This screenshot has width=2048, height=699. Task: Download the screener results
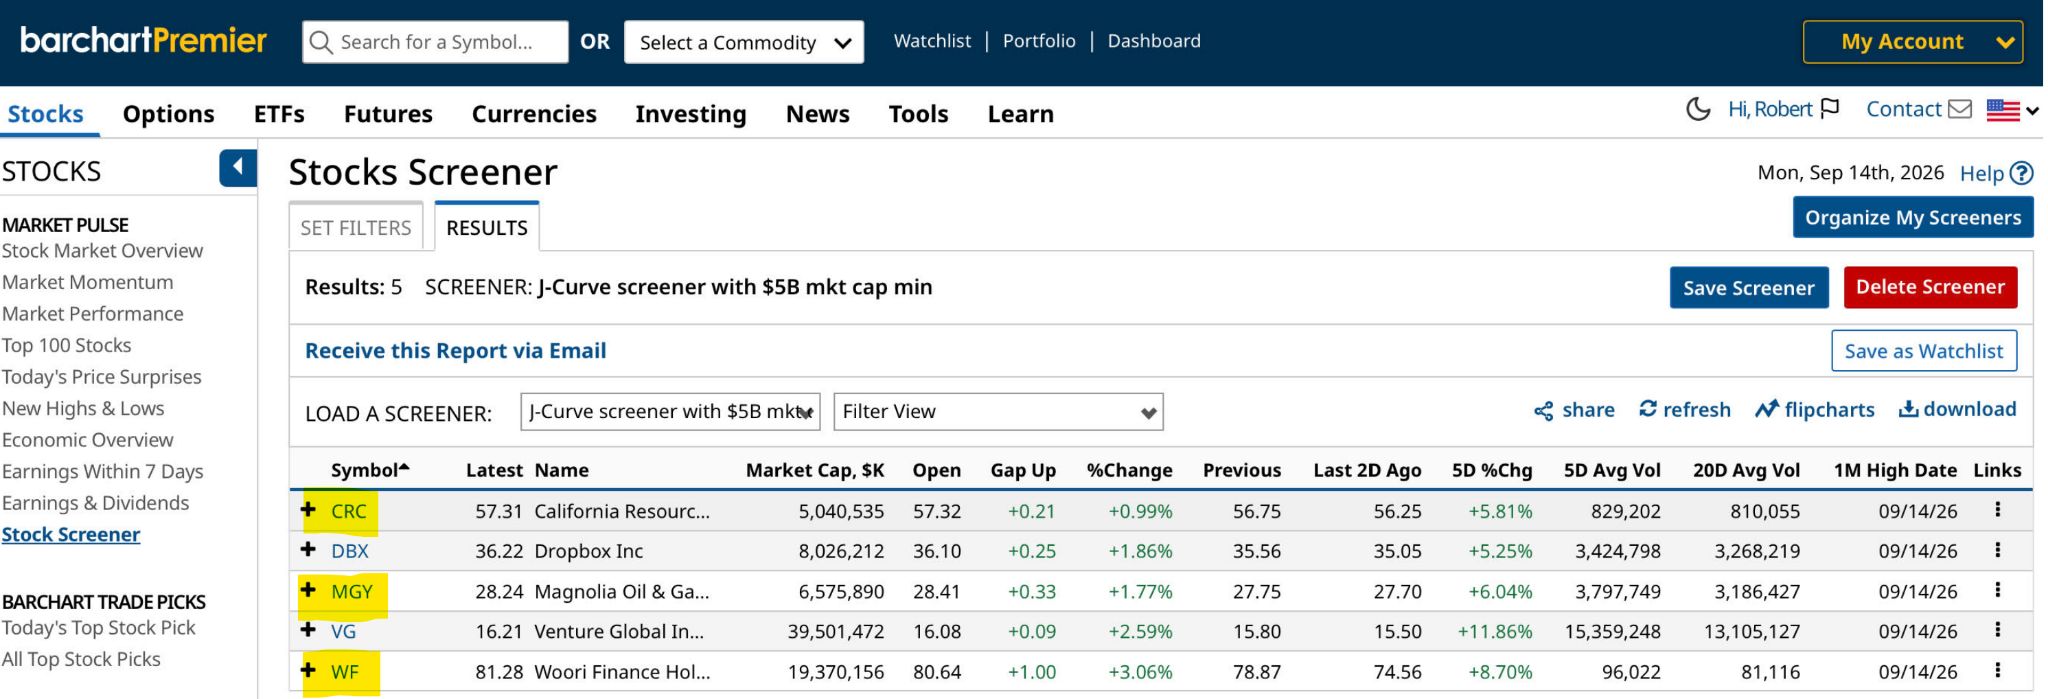[x=1957, y=409]
